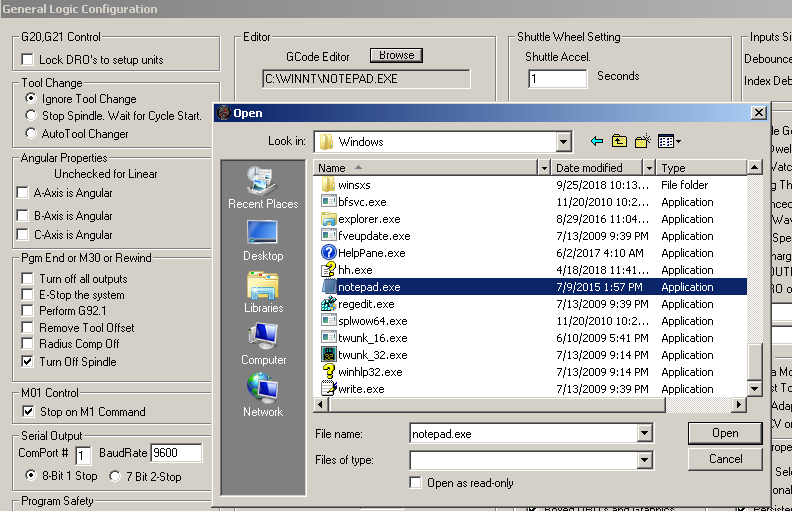Screen dimensions: 792x511
Task: Select the write.exe icon
Action: click(x=328, y=389)
